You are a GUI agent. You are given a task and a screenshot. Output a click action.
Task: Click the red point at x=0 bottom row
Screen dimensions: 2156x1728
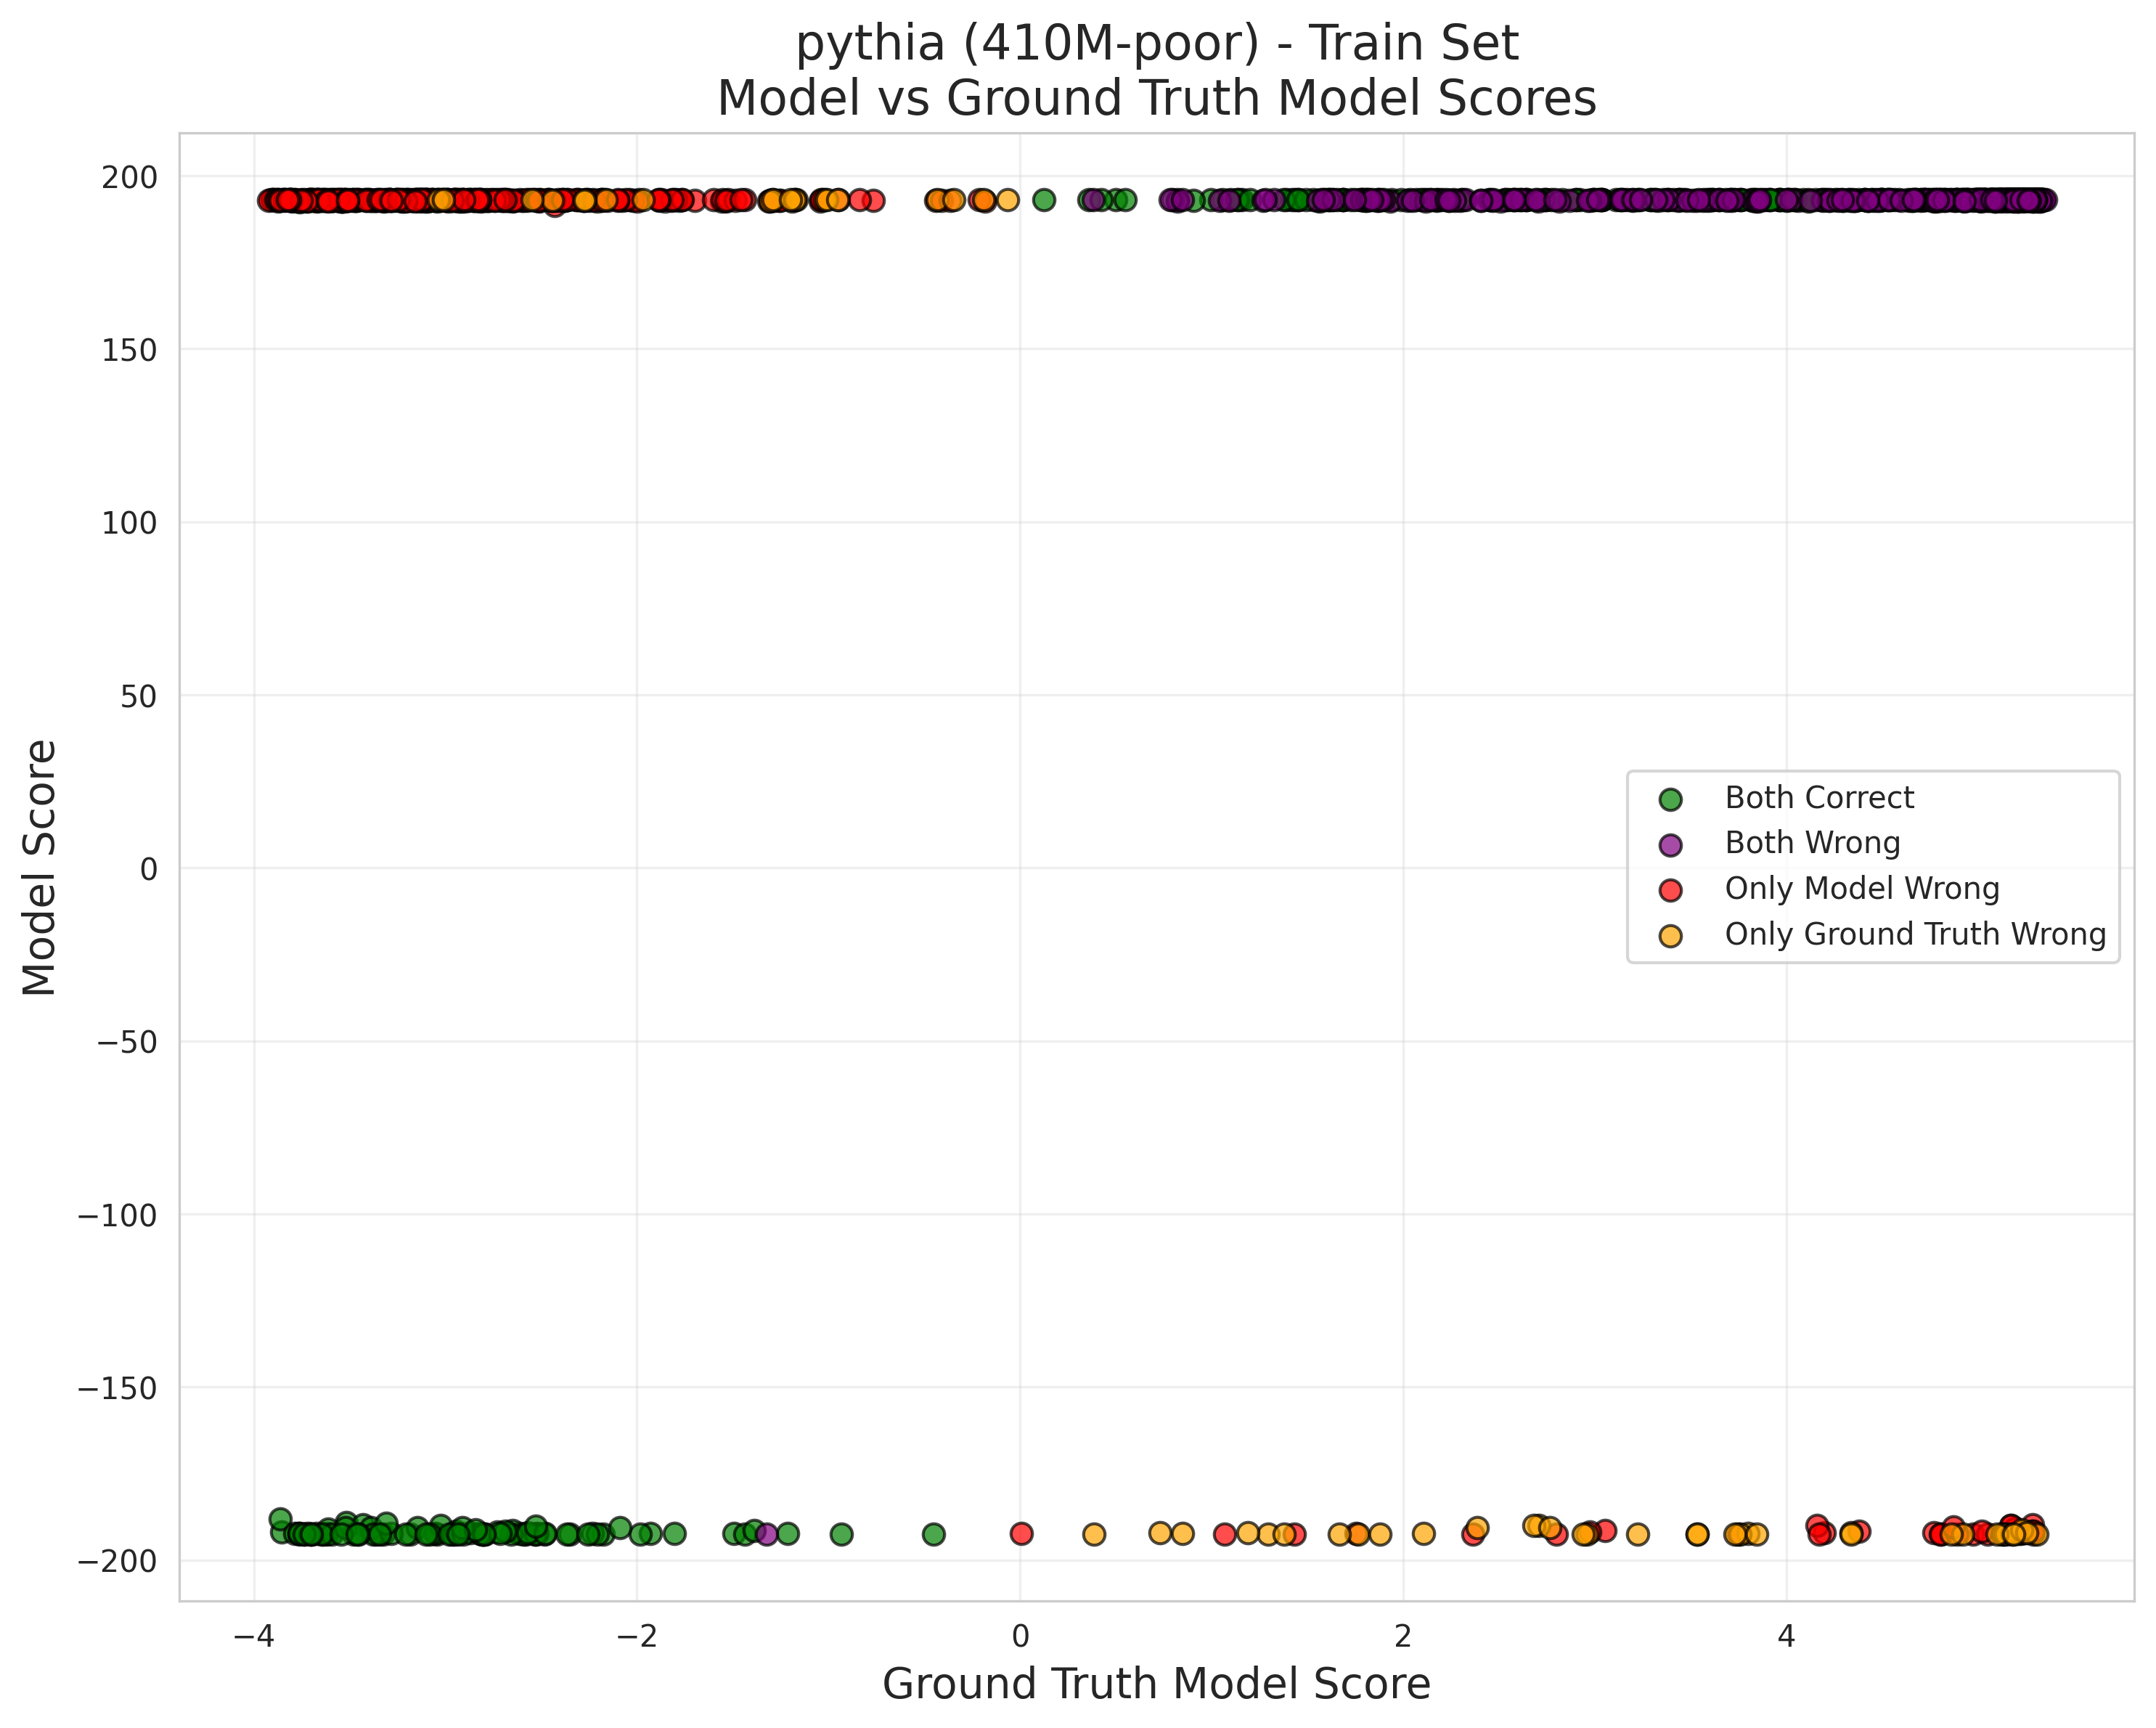(x=1021, y=1533)
